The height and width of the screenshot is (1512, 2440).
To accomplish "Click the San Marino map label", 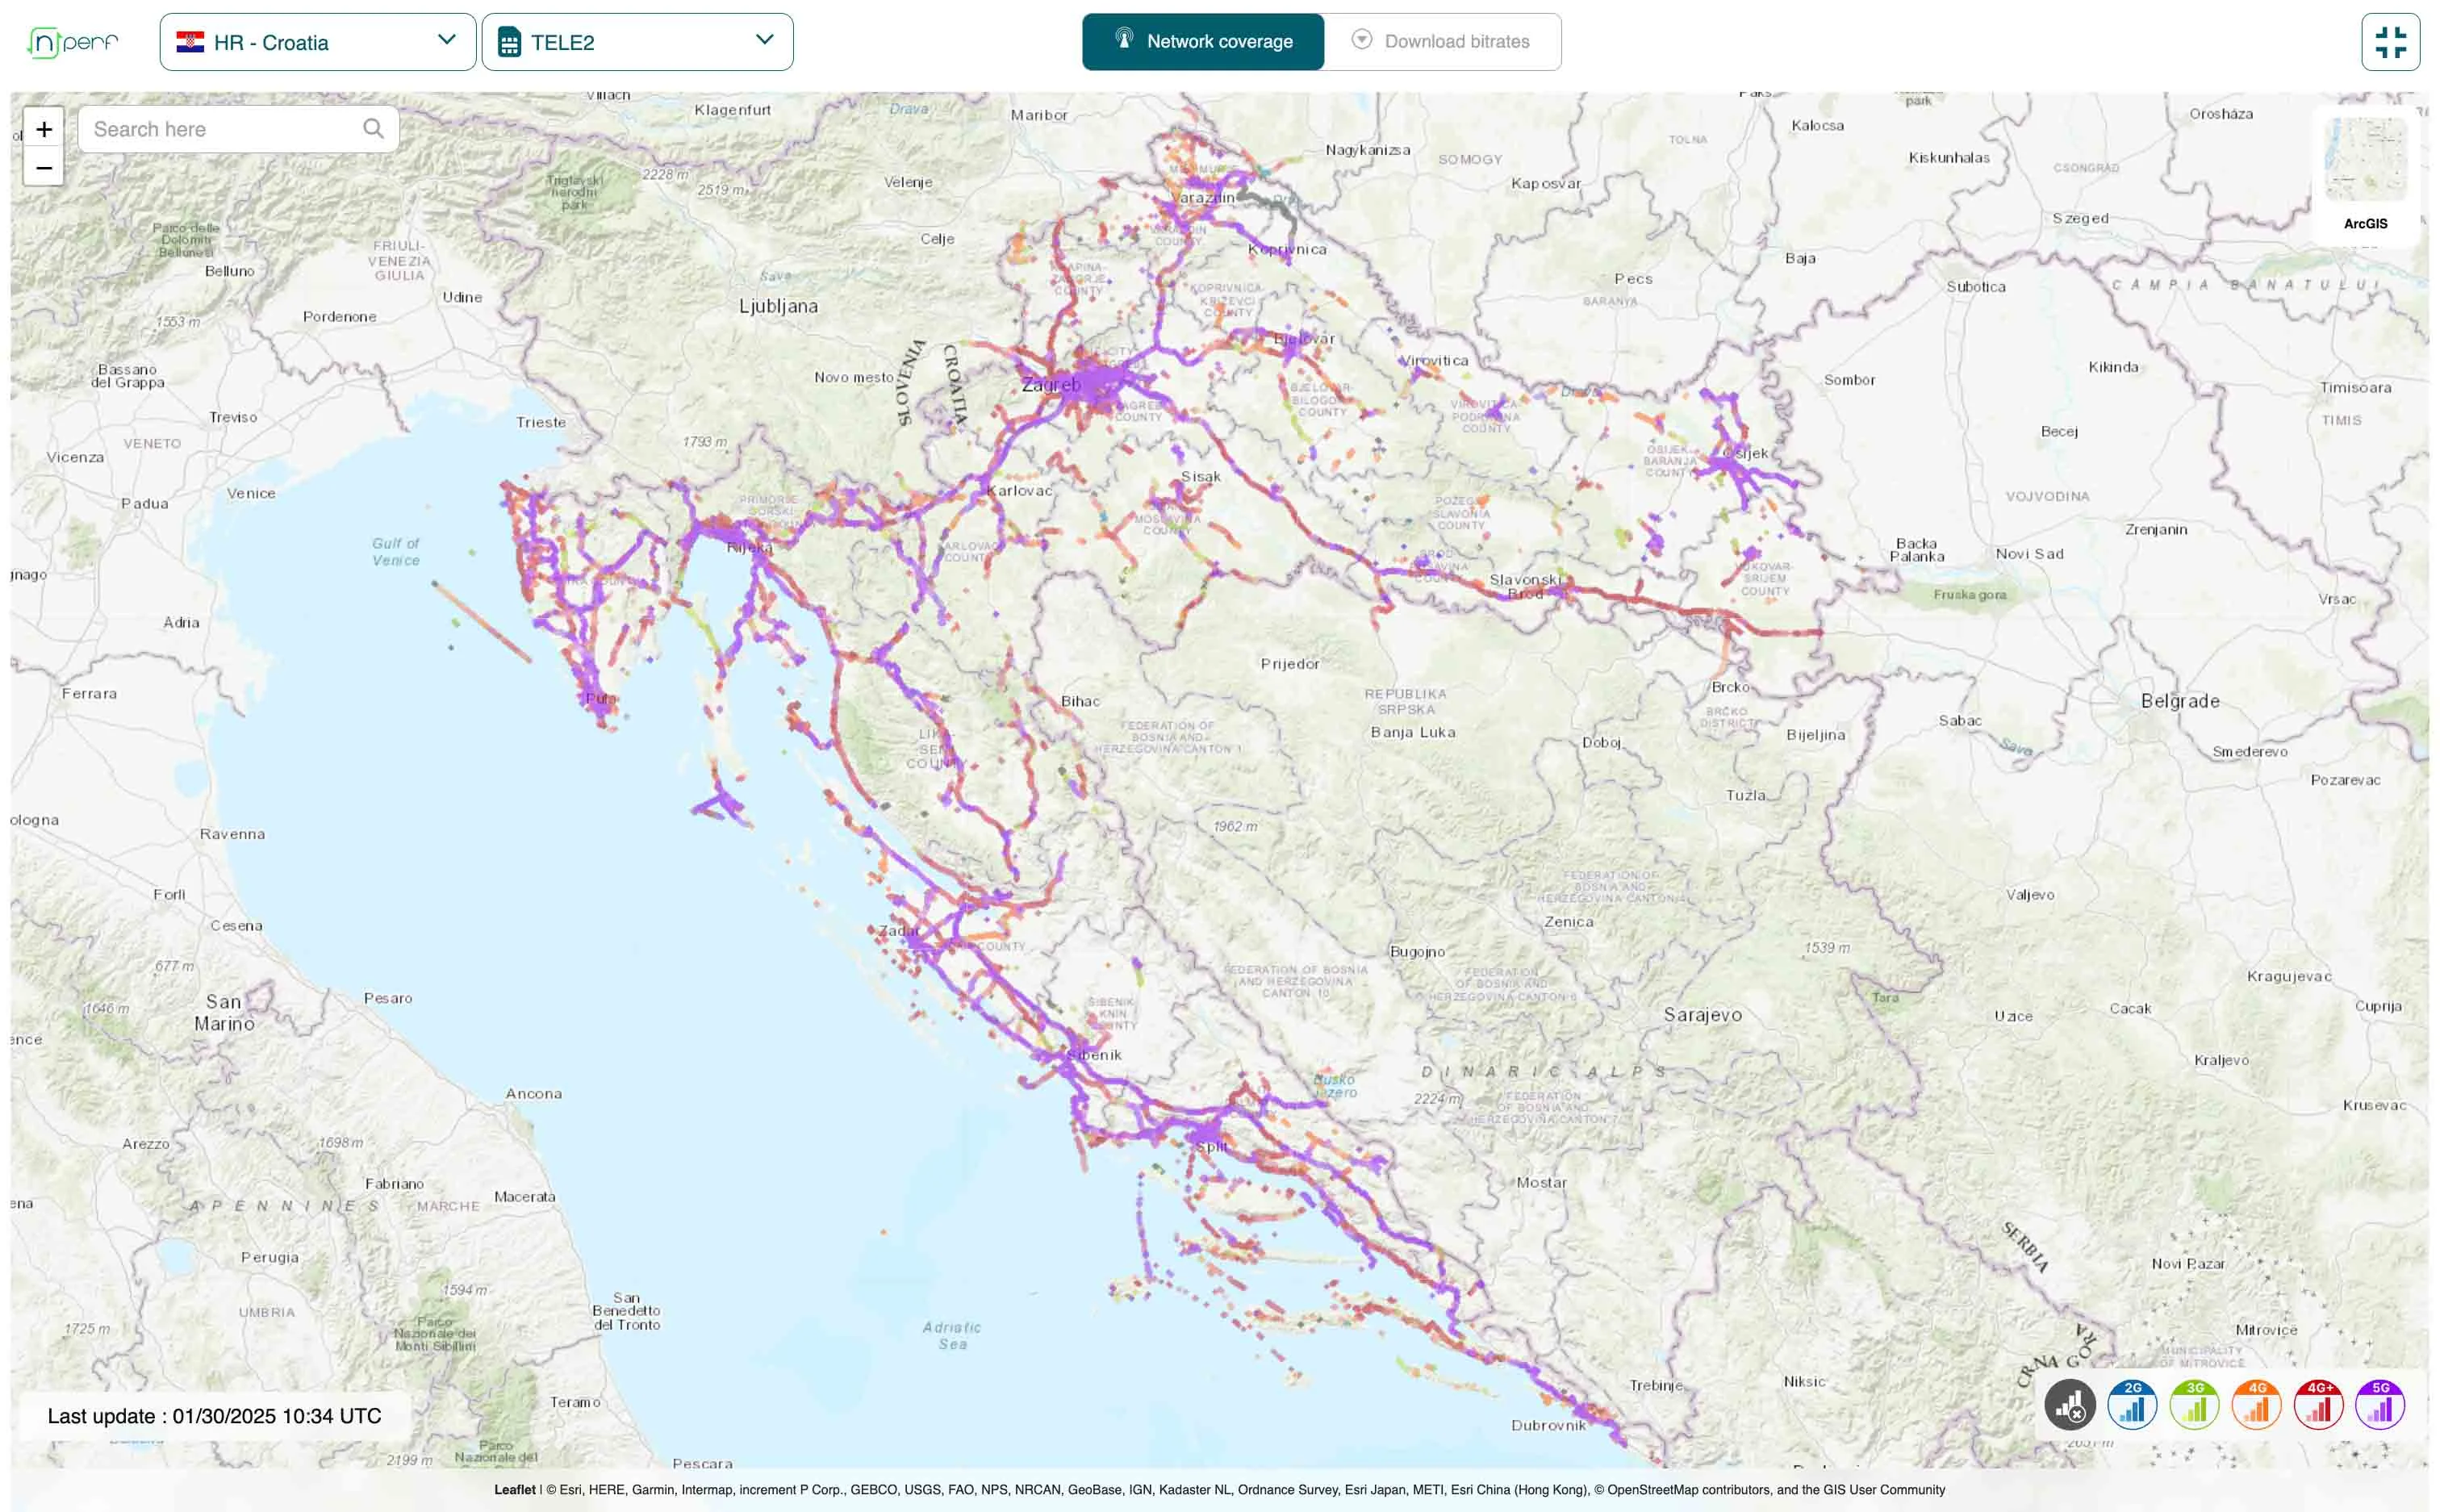I will [x=224, y=1012].
